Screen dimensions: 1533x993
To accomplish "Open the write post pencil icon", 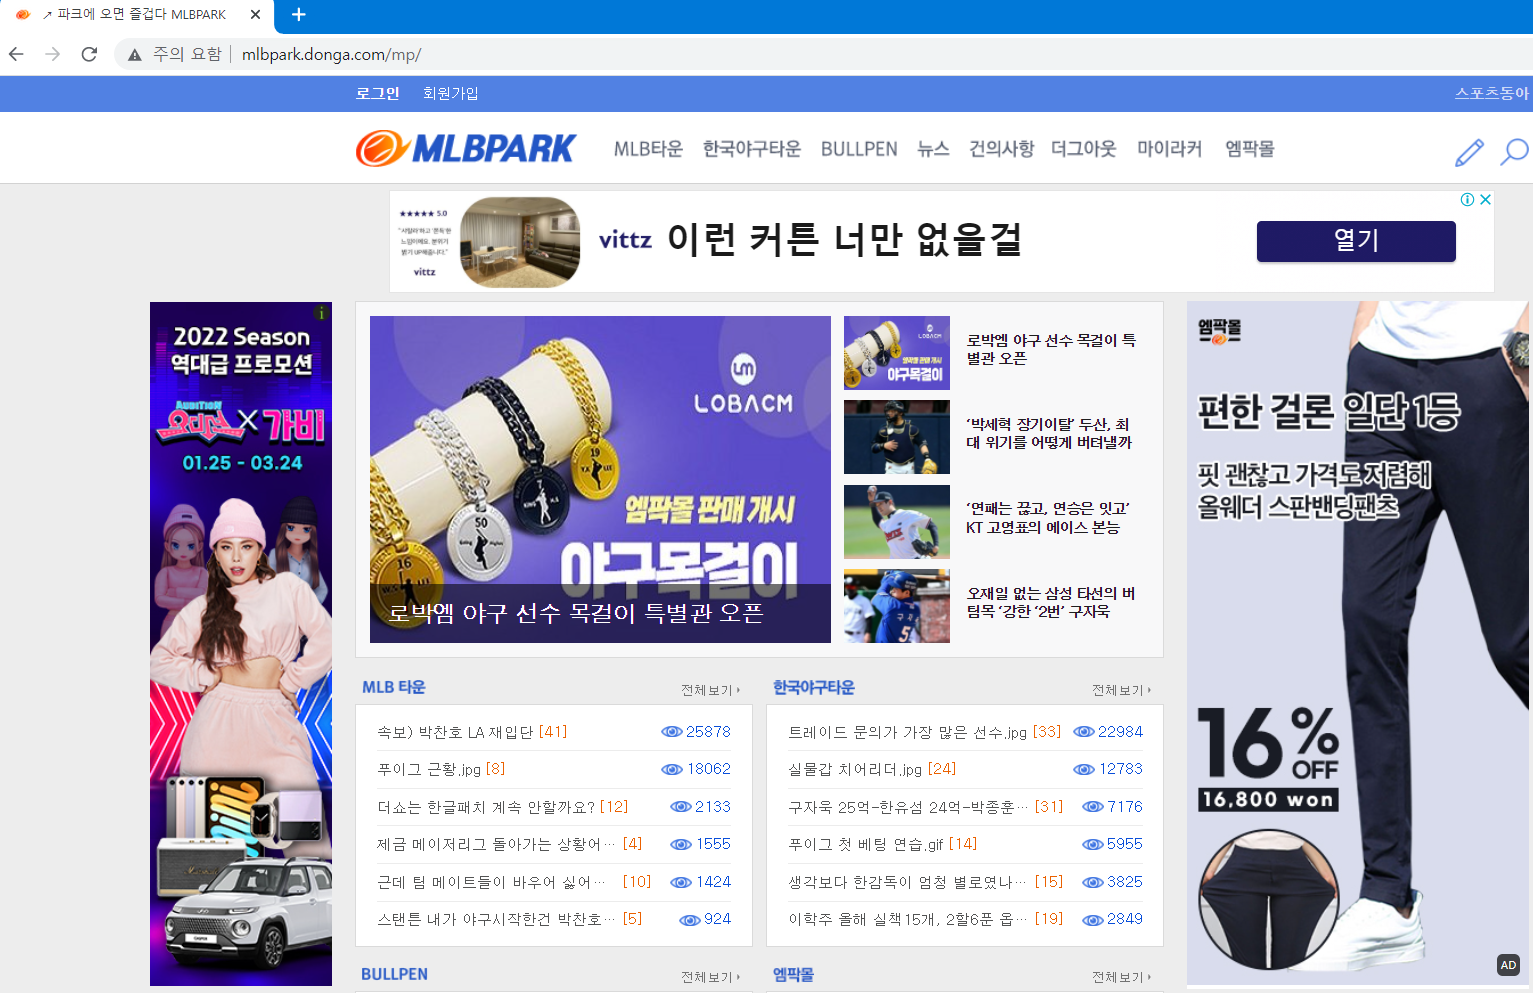I will 1469,152.
